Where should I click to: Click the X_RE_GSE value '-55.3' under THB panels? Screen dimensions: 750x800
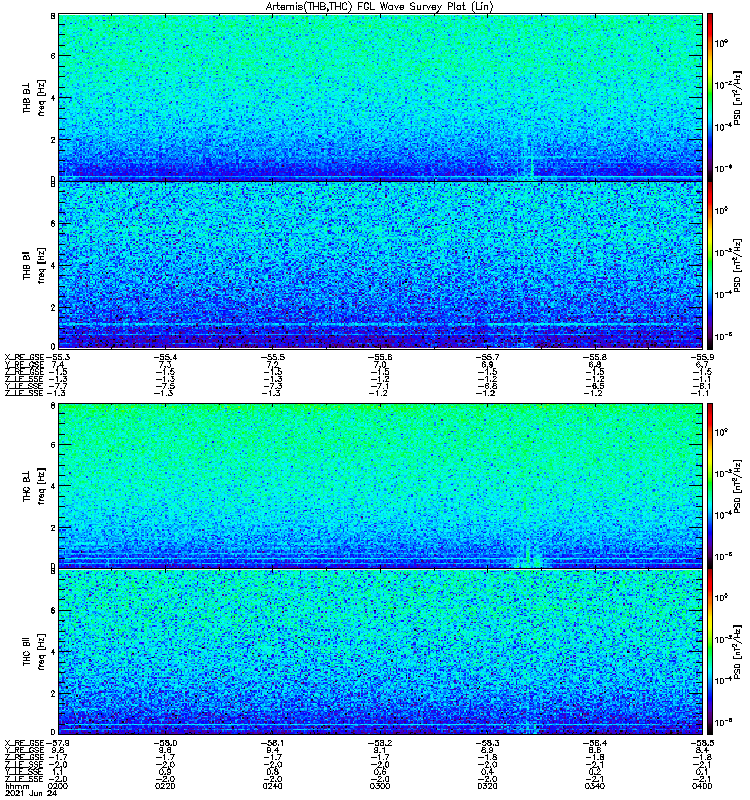pyautogui.click(x=57, y=358)
